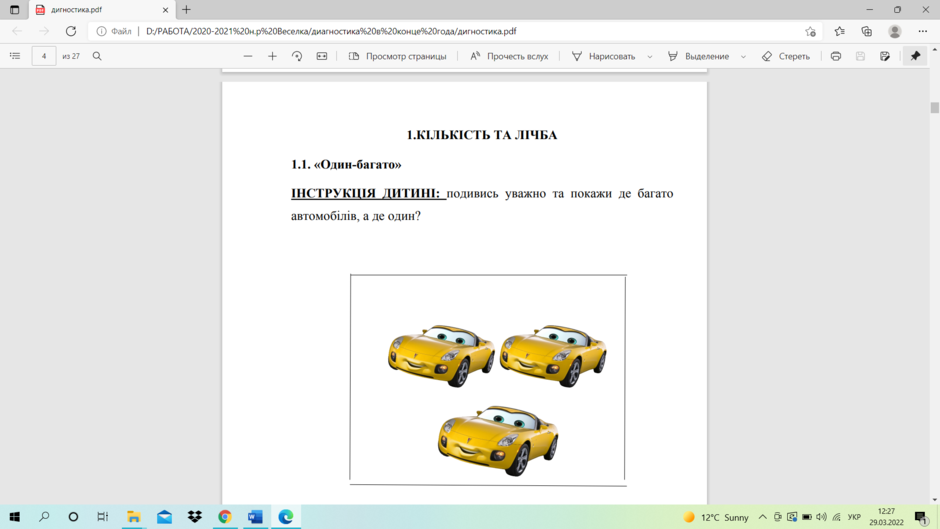Click the Save as icon
The image size is (940, 529).
pyautogui.click(x=885, y=56)
